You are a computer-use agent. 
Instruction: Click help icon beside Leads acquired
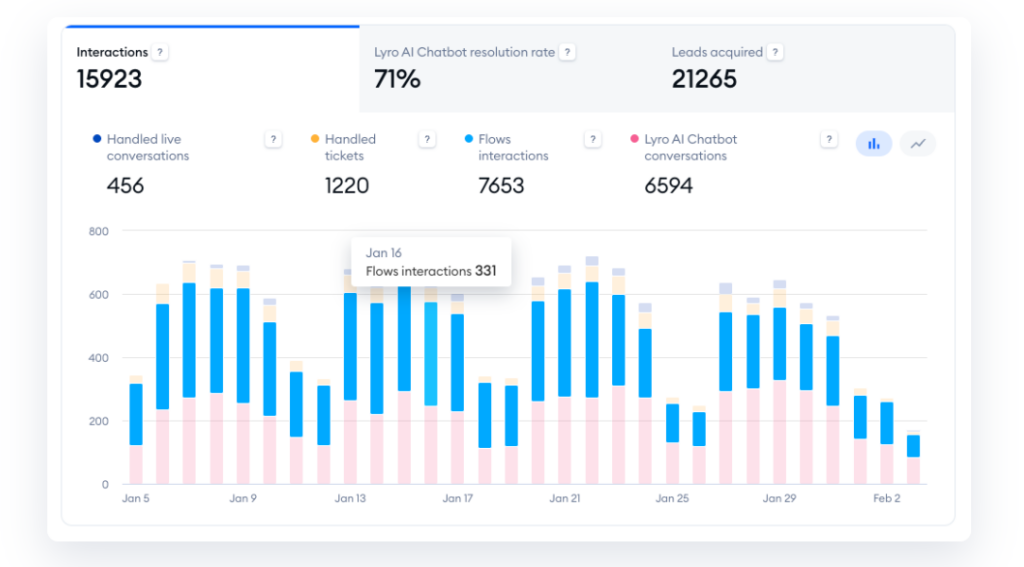(775, 52)
